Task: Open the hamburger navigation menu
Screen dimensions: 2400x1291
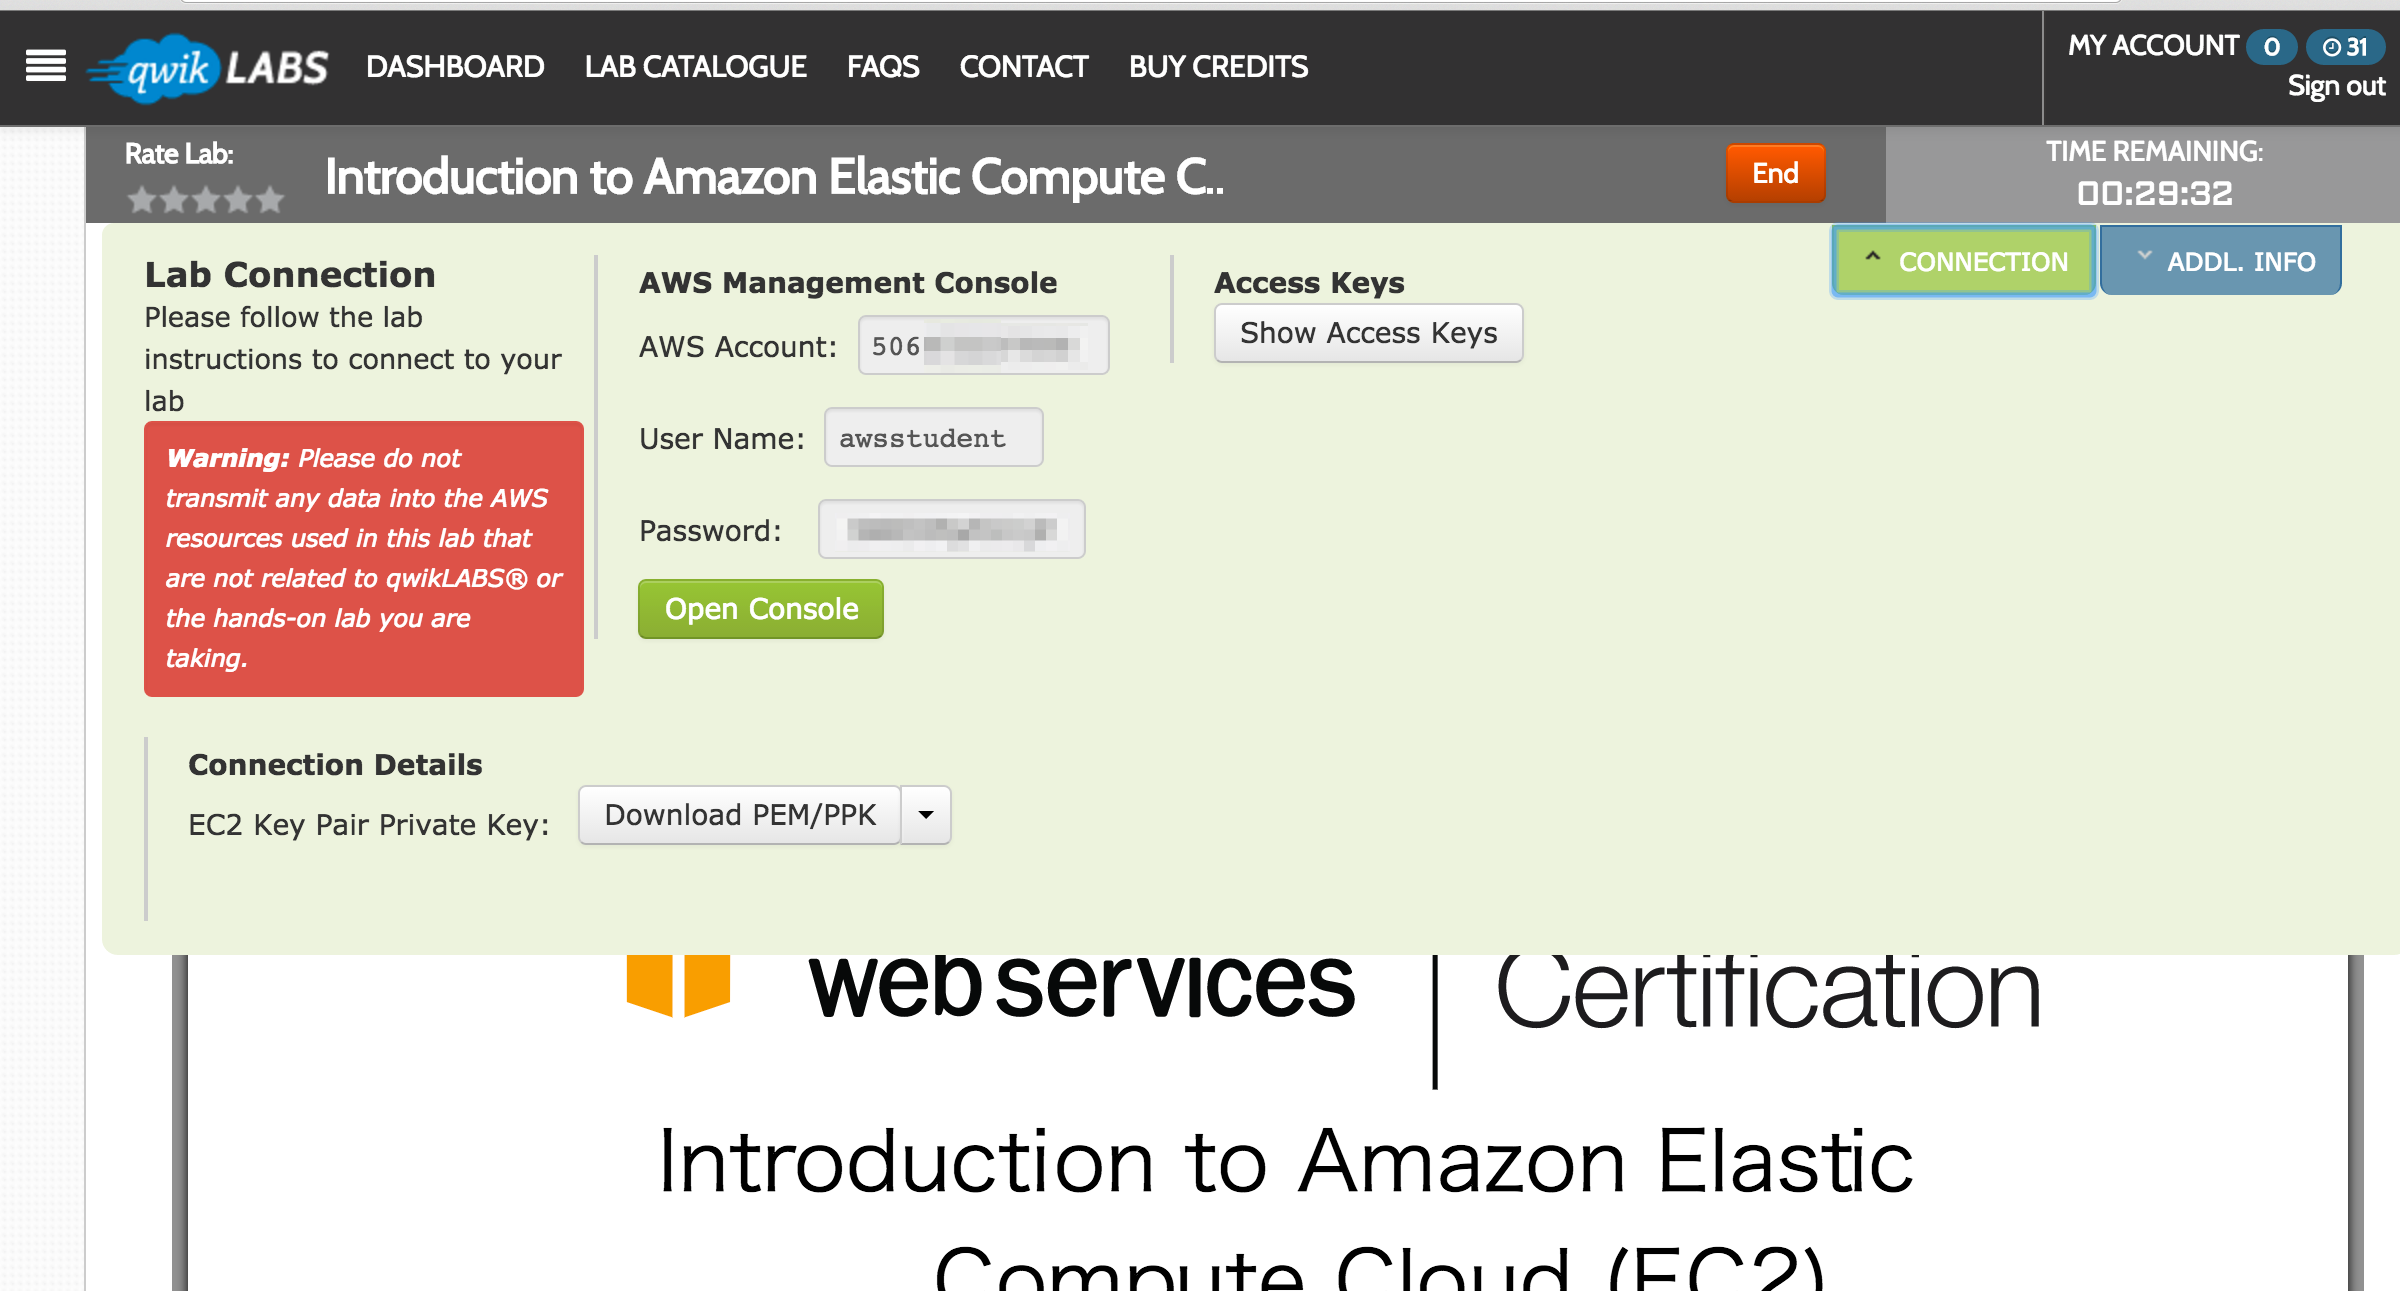Action: point(44,66)
